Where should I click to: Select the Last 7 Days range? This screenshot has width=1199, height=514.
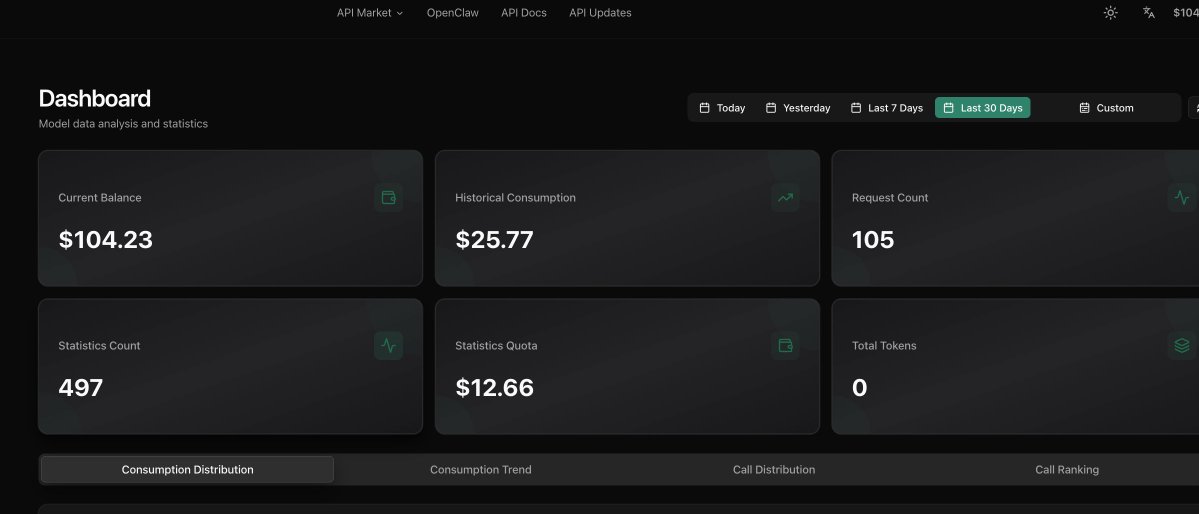(x=887, y=108)
